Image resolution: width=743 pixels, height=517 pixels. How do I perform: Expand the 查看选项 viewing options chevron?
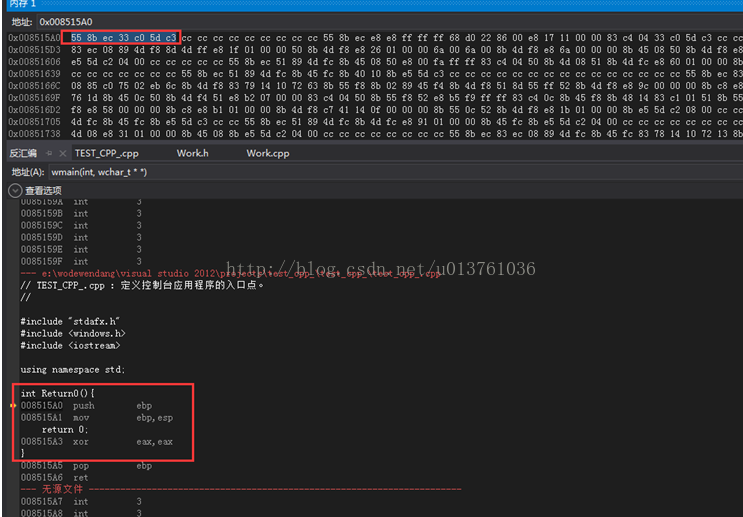click(15, 190)
